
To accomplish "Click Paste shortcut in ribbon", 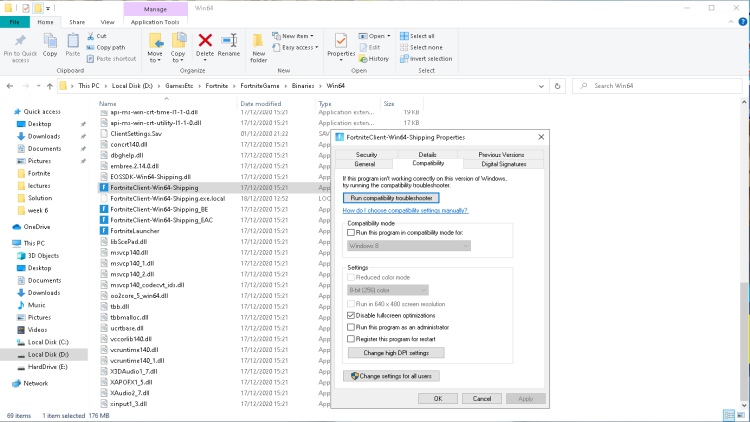I will (111, 58).
